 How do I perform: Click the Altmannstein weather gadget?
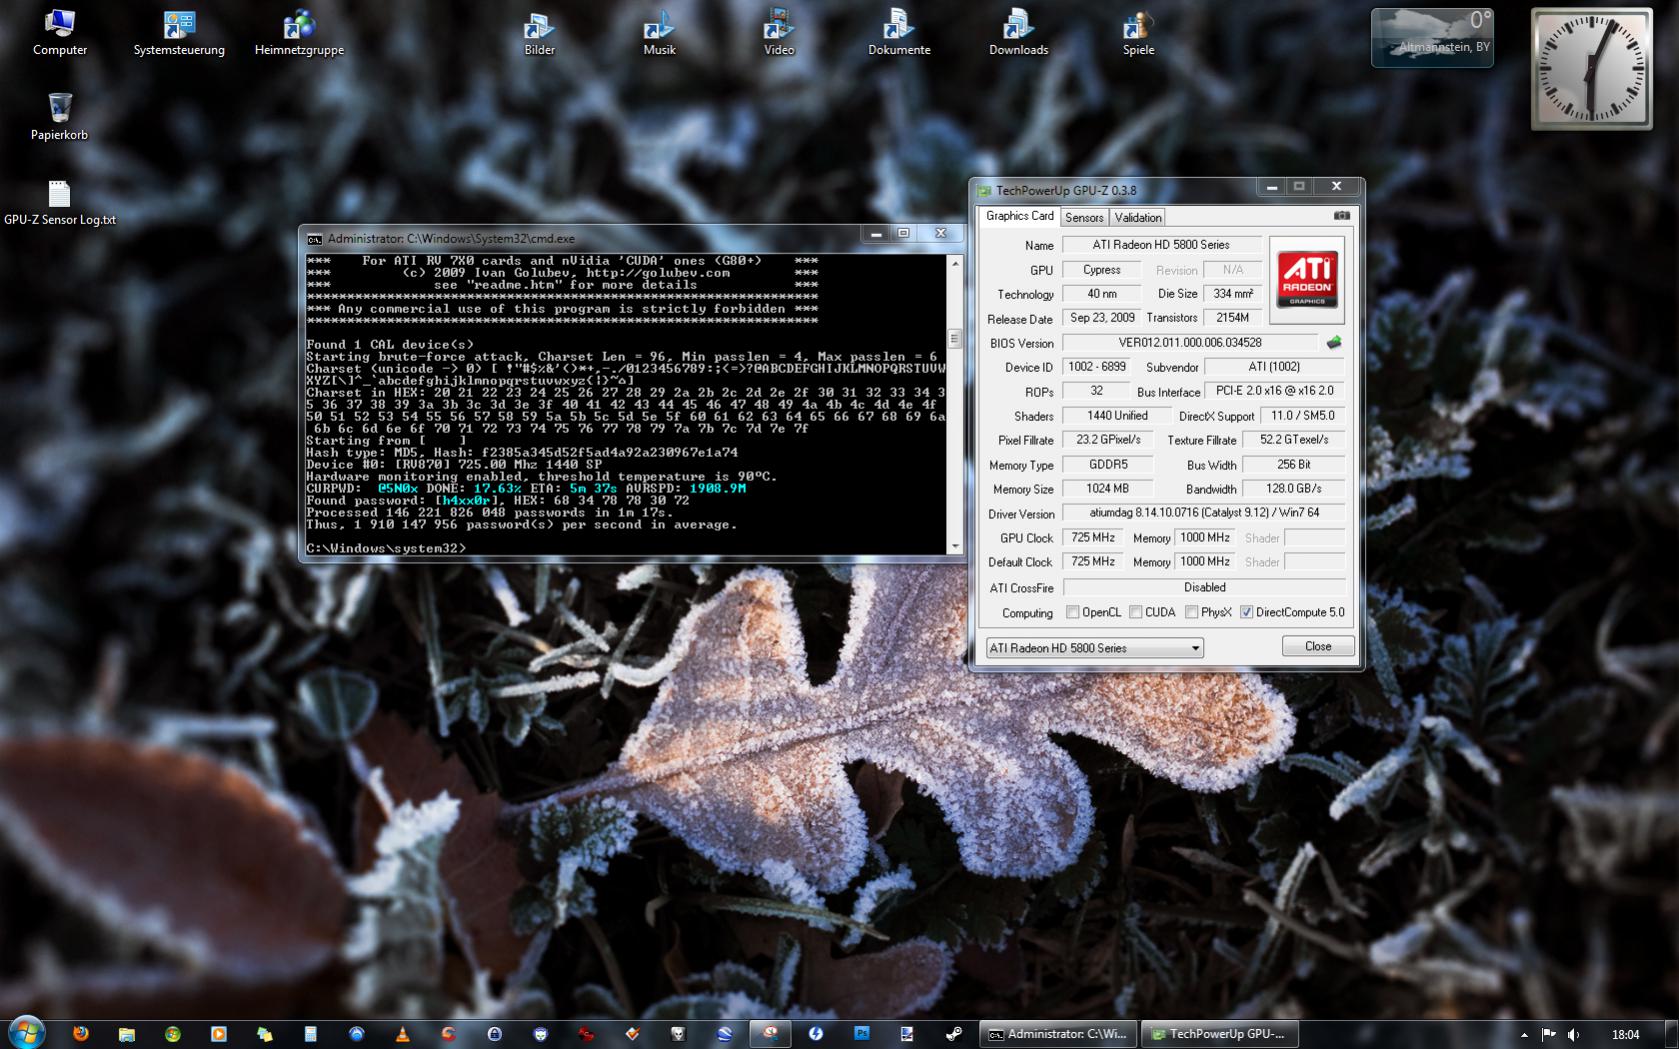(x=1432, y=38)
